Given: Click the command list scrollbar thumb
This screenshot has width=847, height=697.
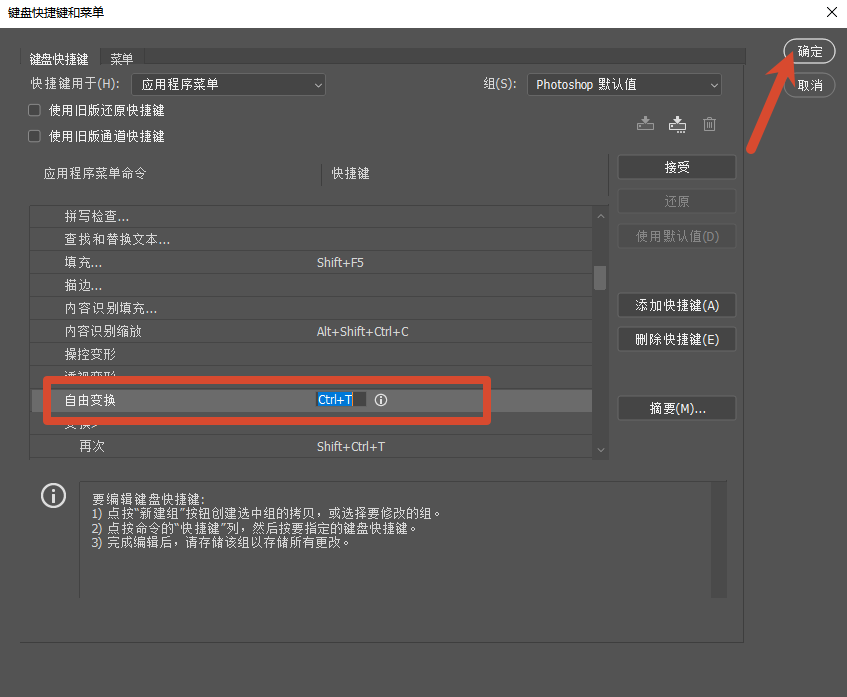Looking at the screenshot, I should pos(600,278).
